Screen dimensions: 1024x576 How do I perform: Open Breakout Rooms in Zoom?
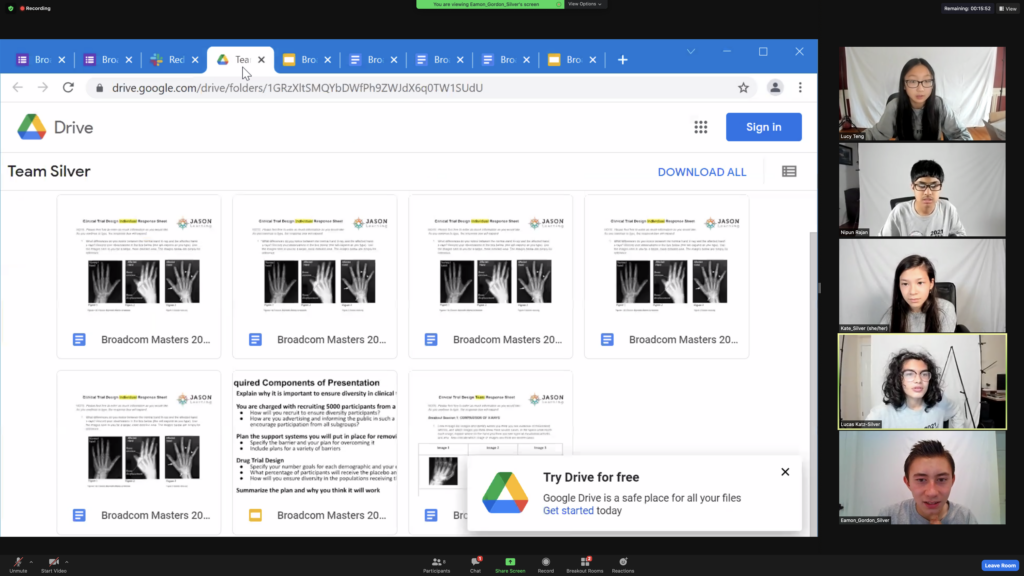coord(584,566)
